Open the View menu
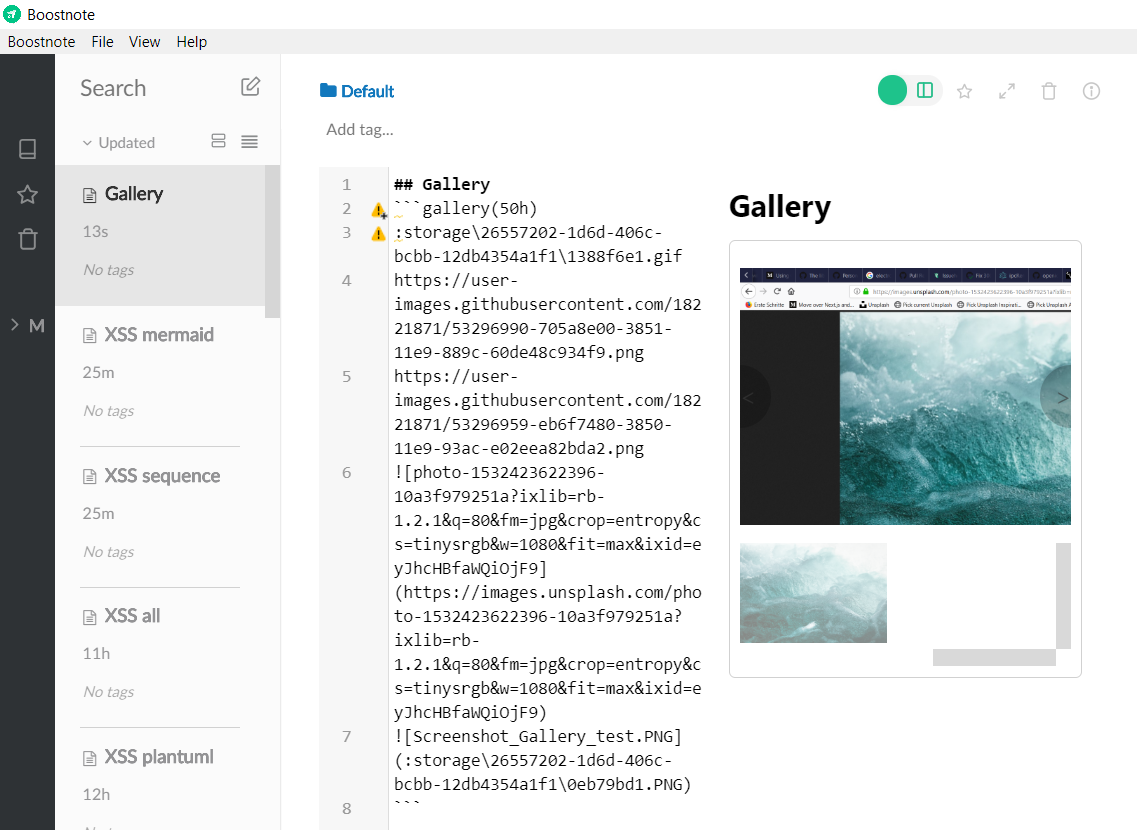 [x=144, y=42]
